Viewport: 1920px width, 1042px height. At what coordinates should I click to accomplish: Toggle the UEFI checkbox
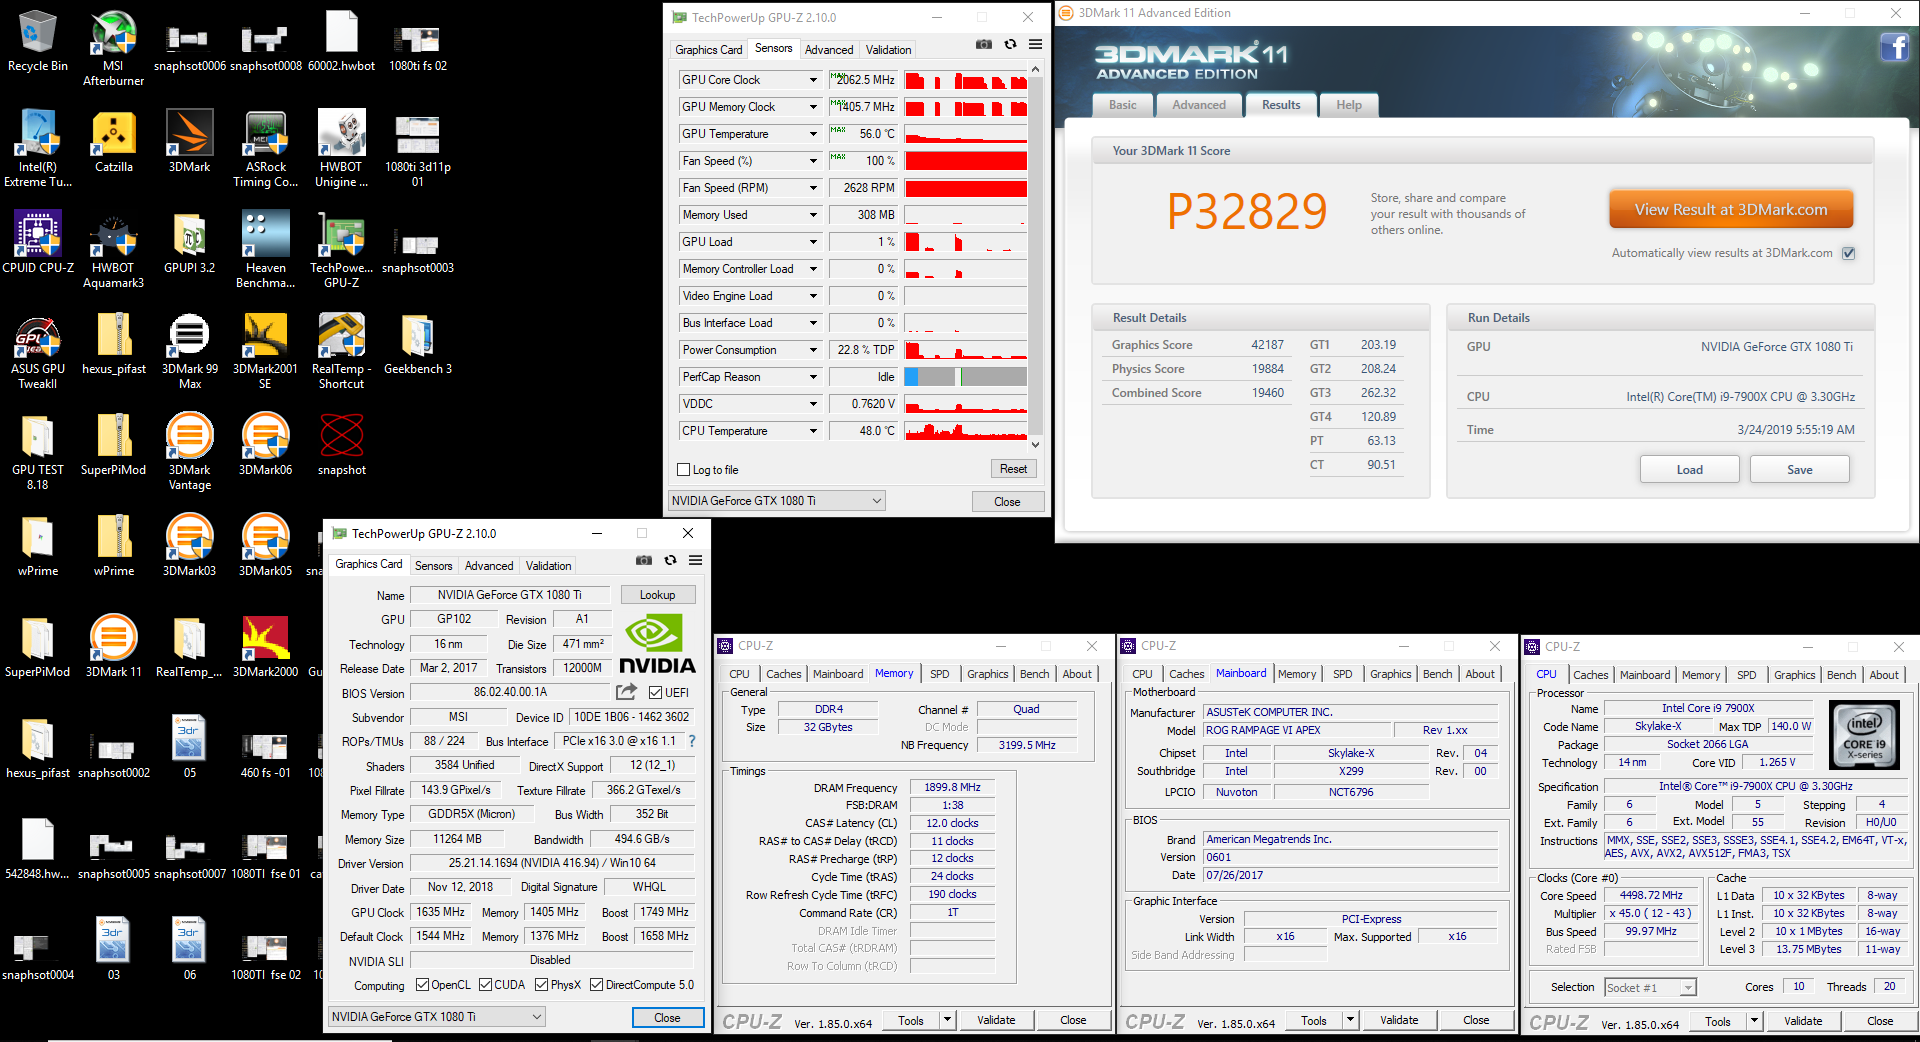point(656,692)
